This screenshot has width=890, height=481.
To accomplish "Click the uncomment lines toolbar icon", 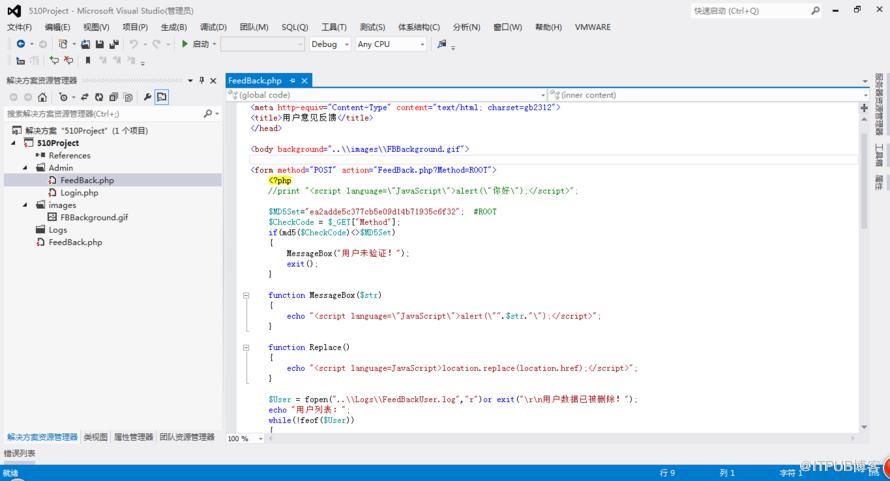I will pyautogui.click(x=68, y=60).
